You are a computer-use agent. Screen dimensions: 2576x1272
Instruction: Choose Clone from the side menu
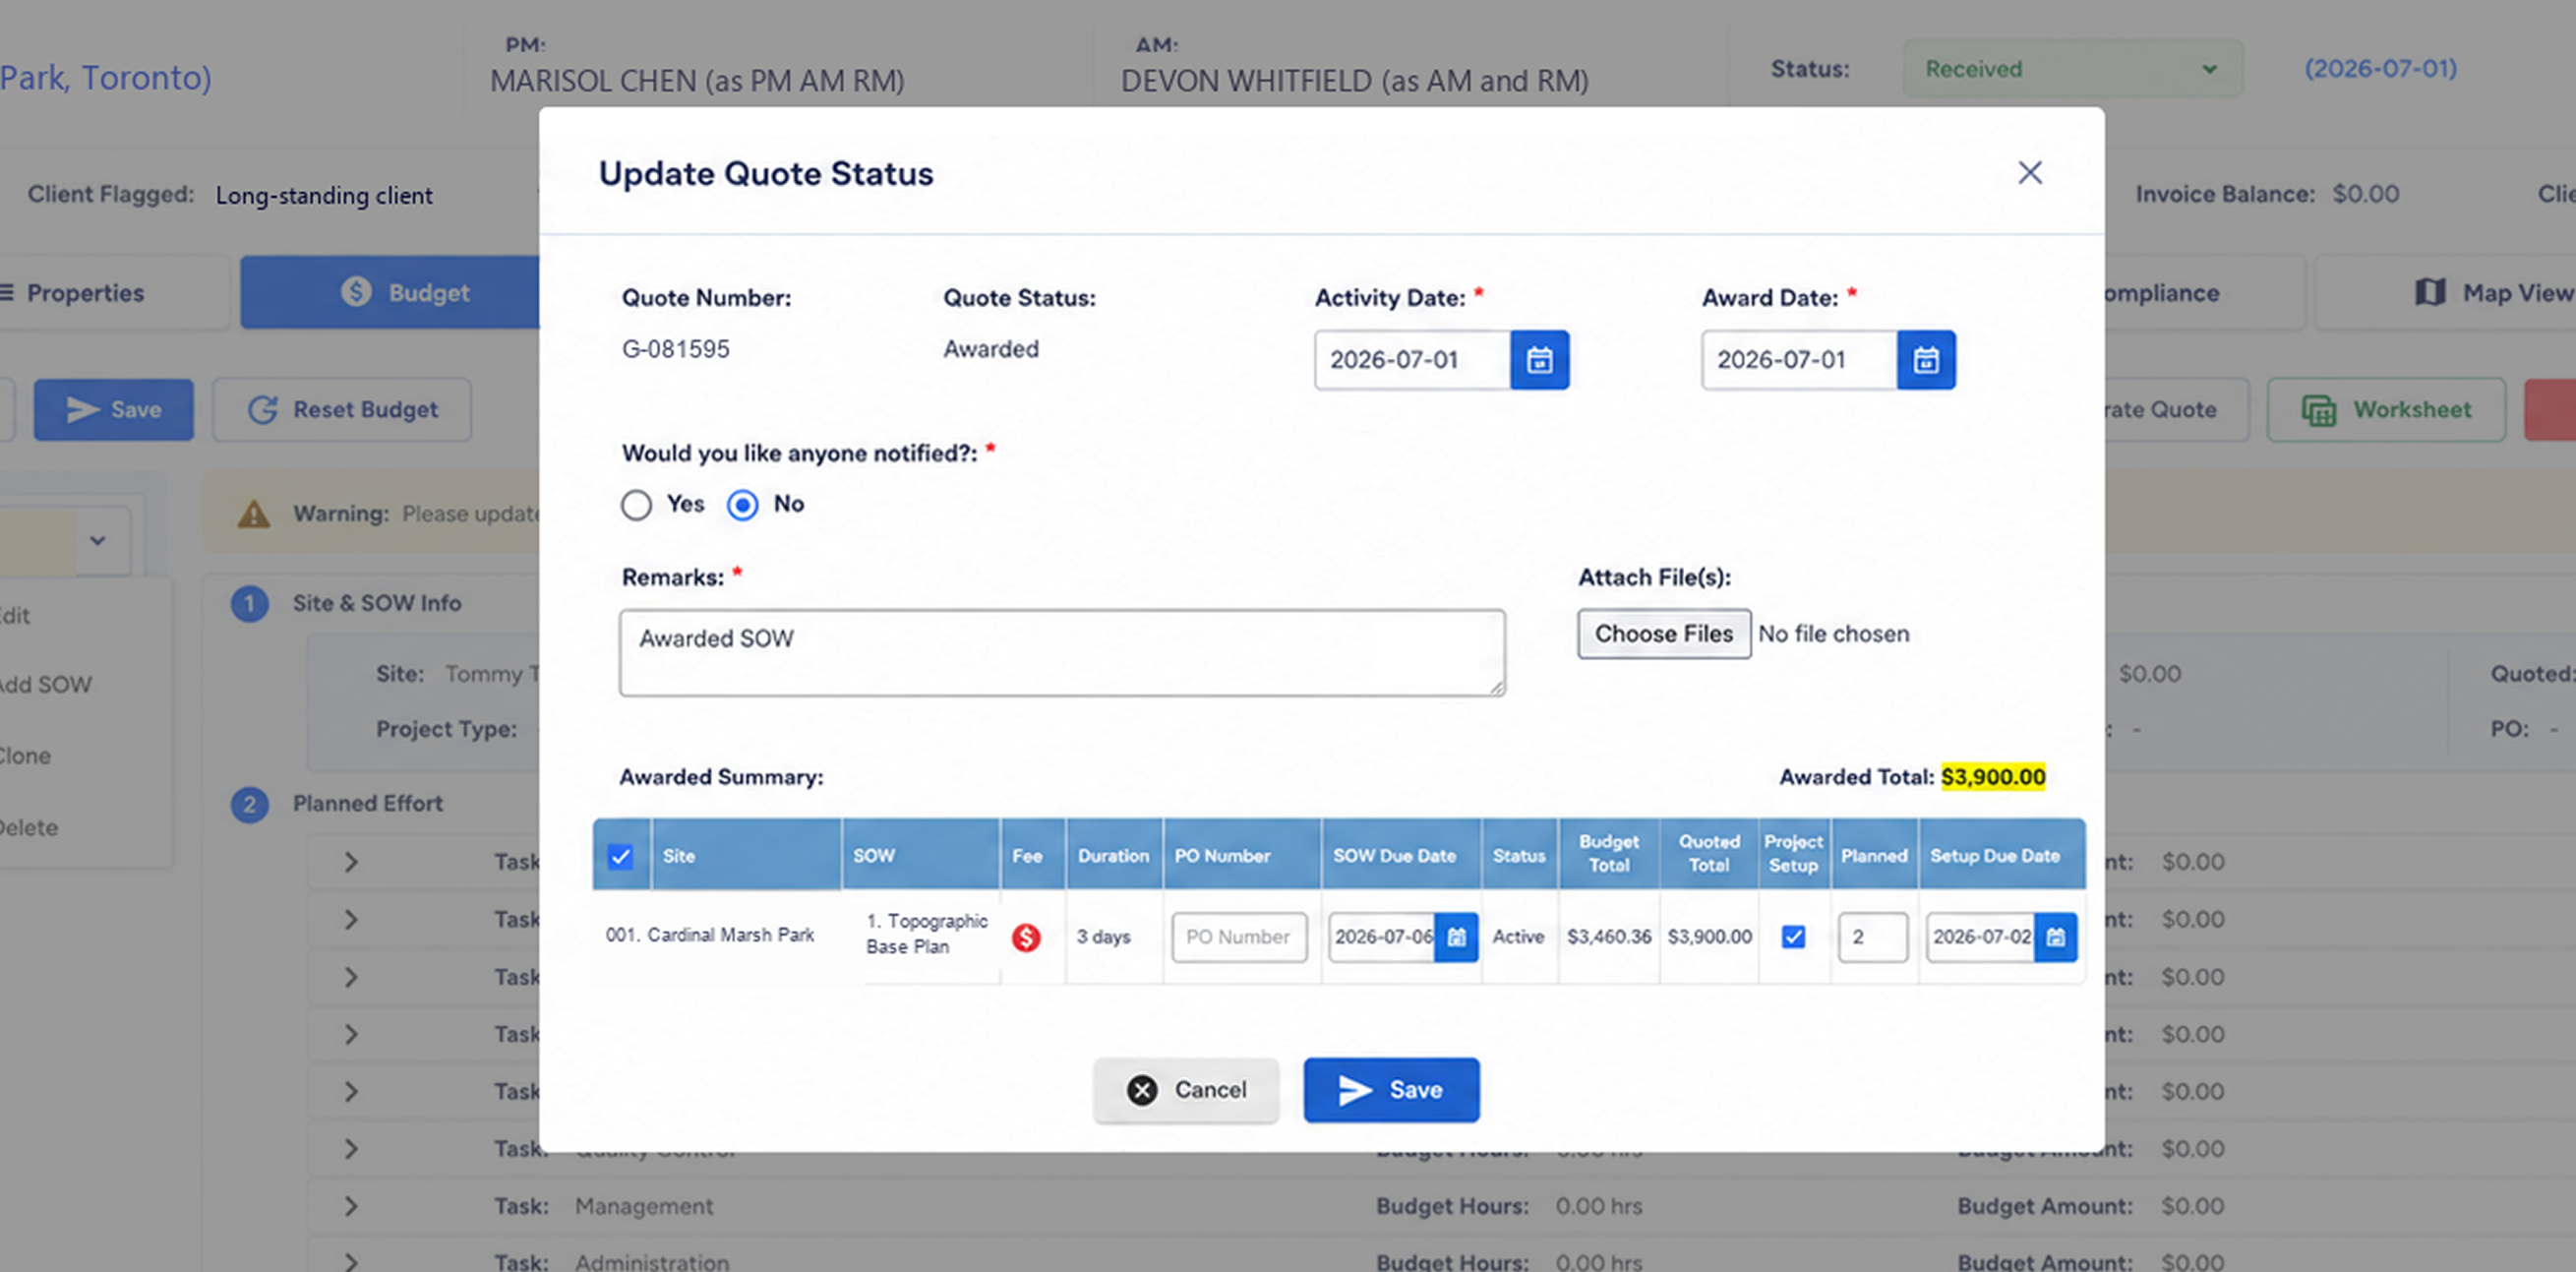point(25,756)
